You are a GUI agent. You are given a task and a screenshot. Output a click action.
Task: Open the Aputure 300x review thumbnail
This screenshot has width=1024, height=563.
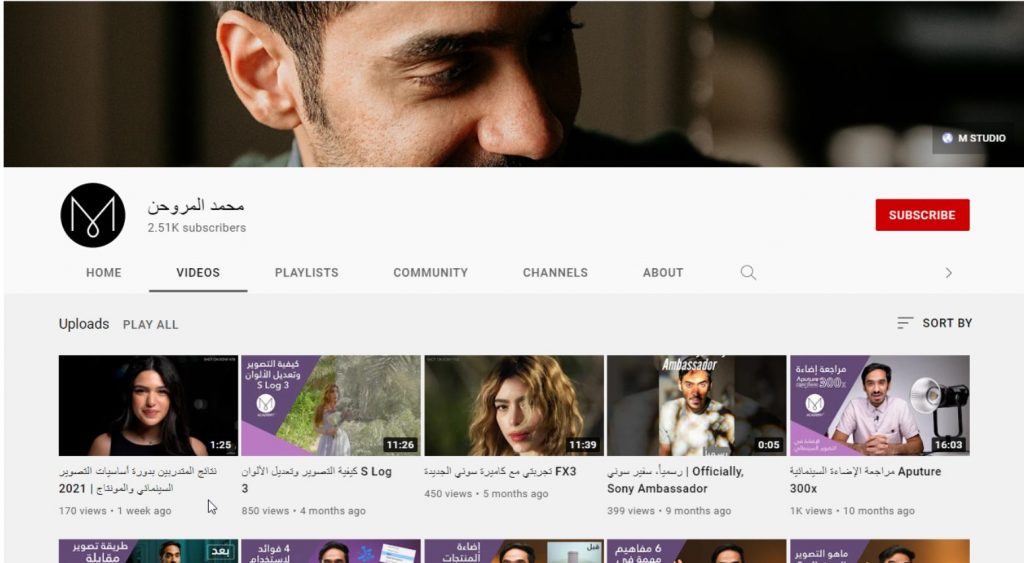(880, 406)
